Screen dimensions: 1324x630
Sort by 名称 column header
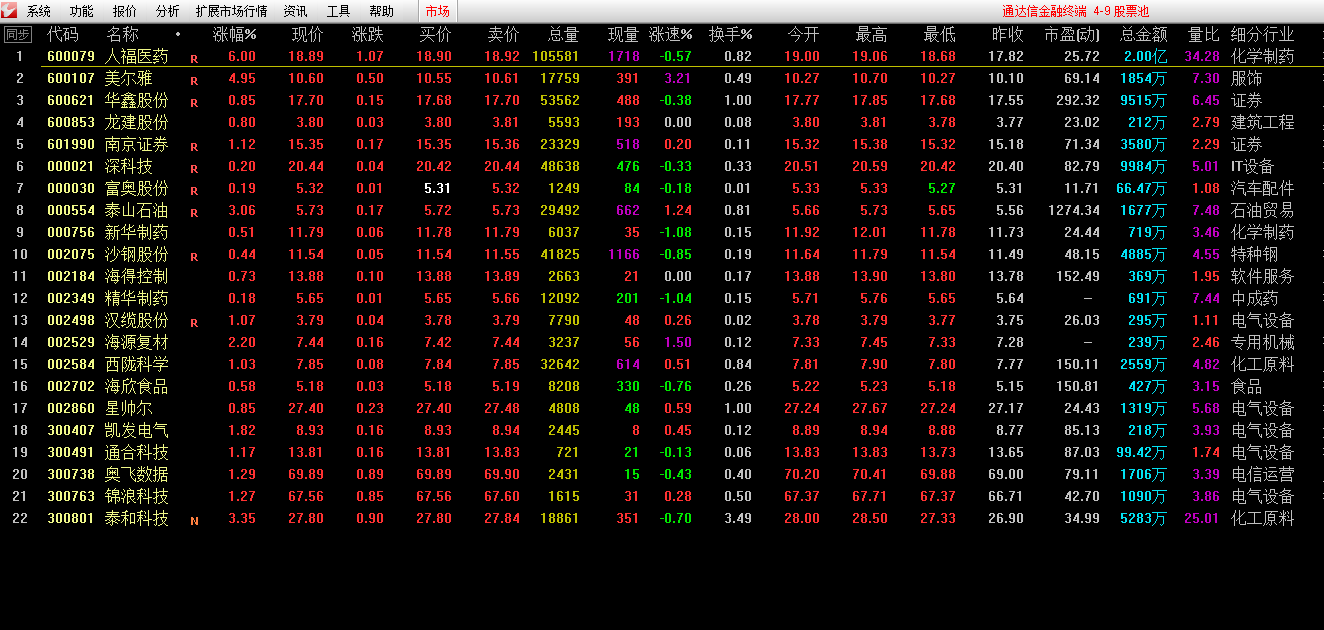pos(123,35)
